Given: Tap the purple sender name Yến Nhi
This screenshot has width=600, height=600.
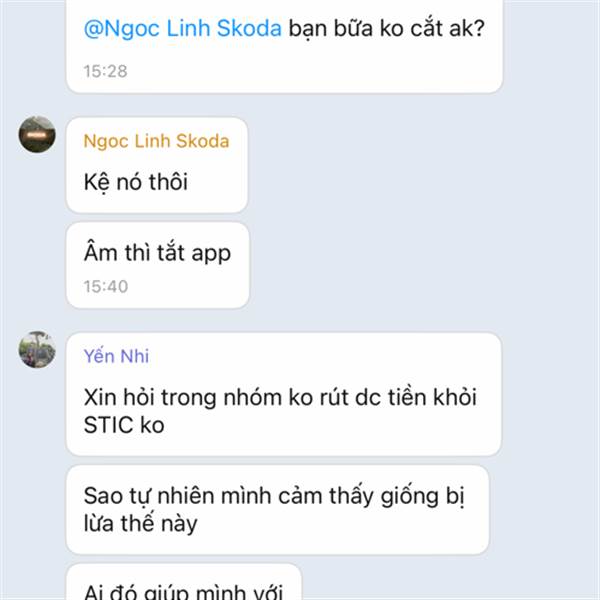Looking at the screenshot, I should point(116,356).
